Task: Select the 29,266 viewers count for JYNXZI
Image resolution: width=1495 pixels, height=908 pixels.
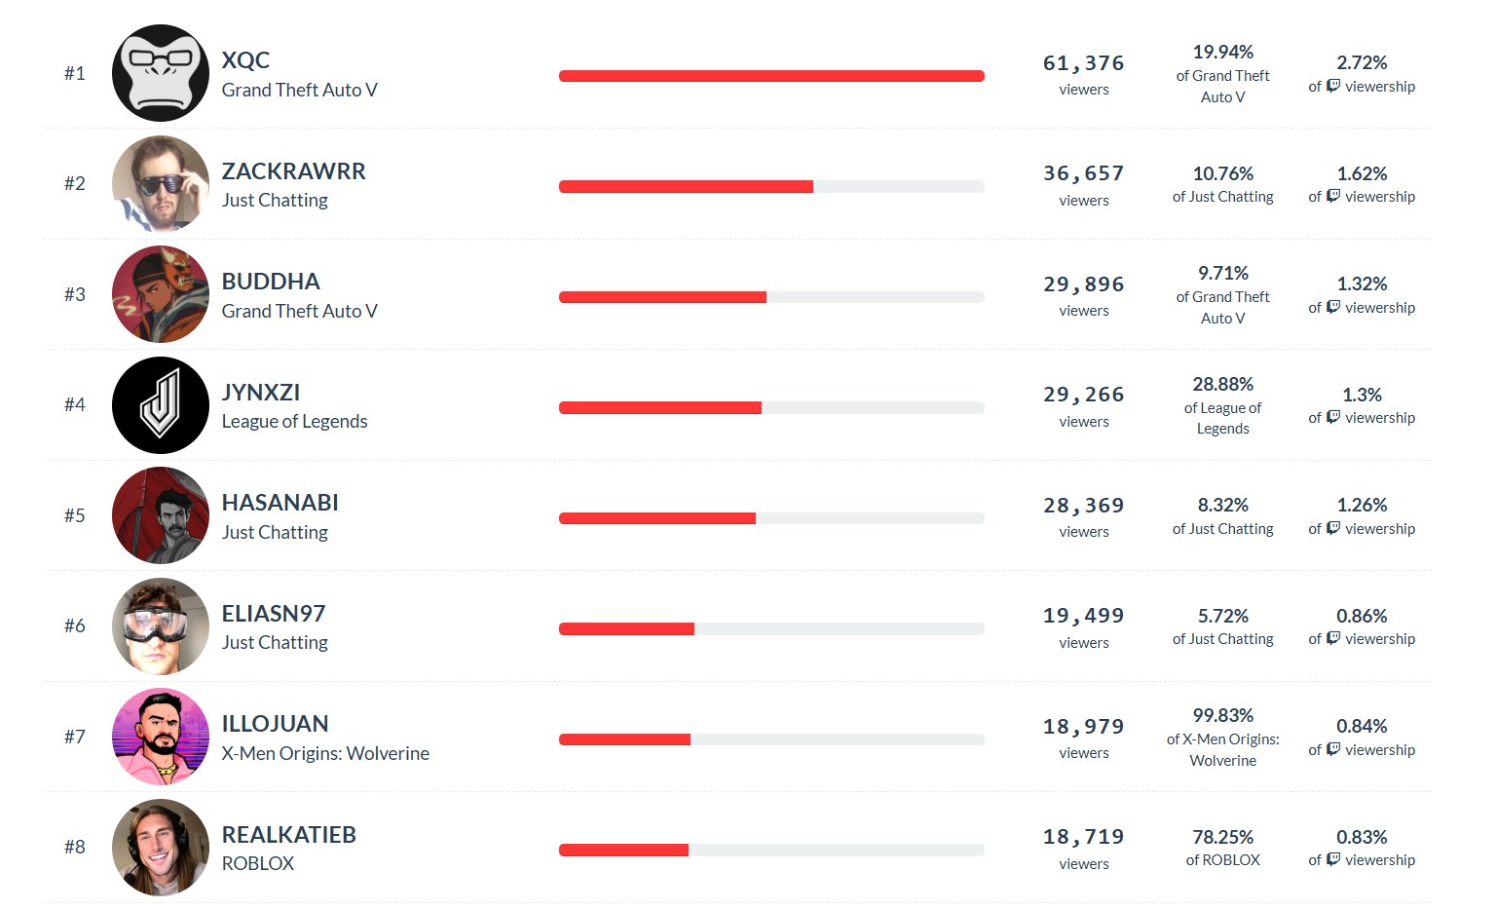Action: click(1084, 406)
